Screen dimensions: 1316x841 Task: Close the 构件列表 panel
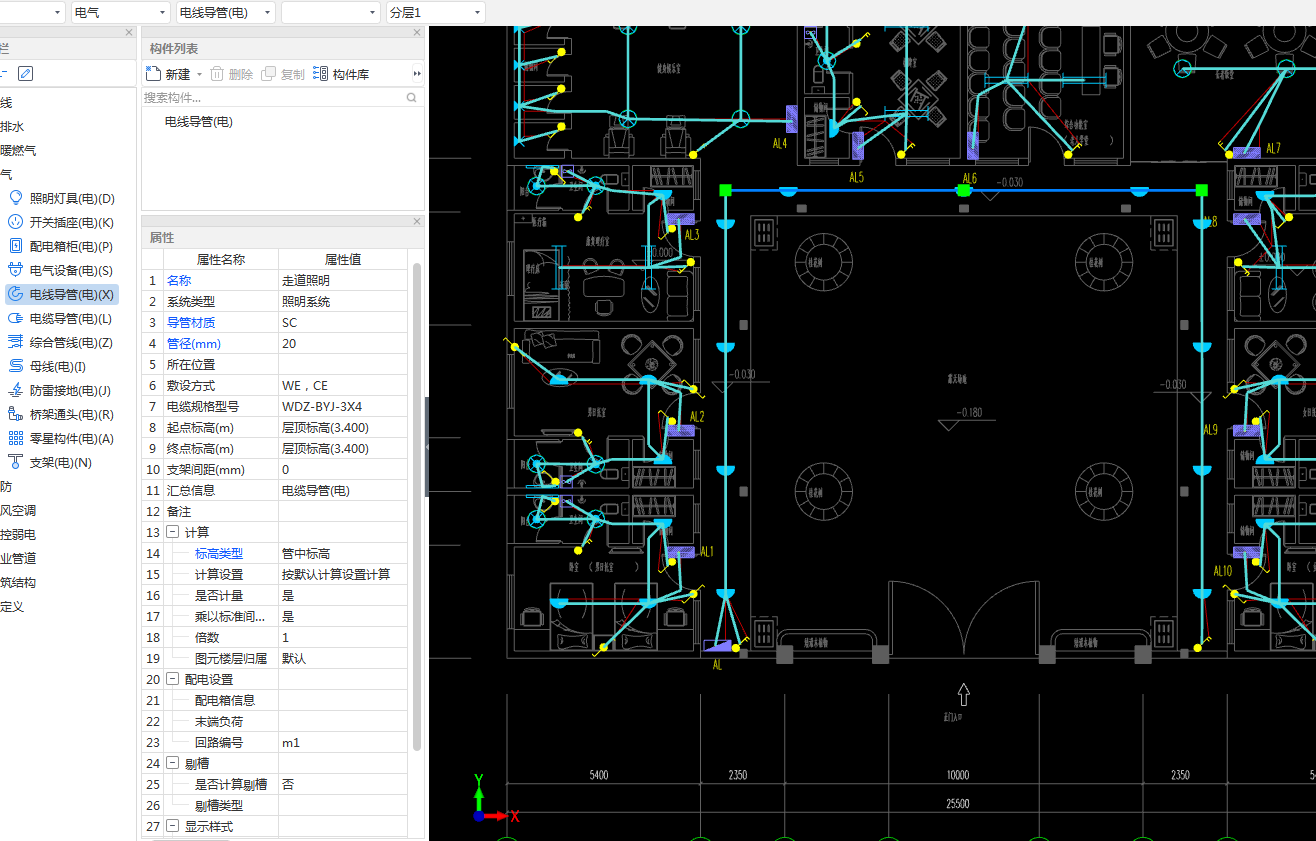[x=417, y=33]
